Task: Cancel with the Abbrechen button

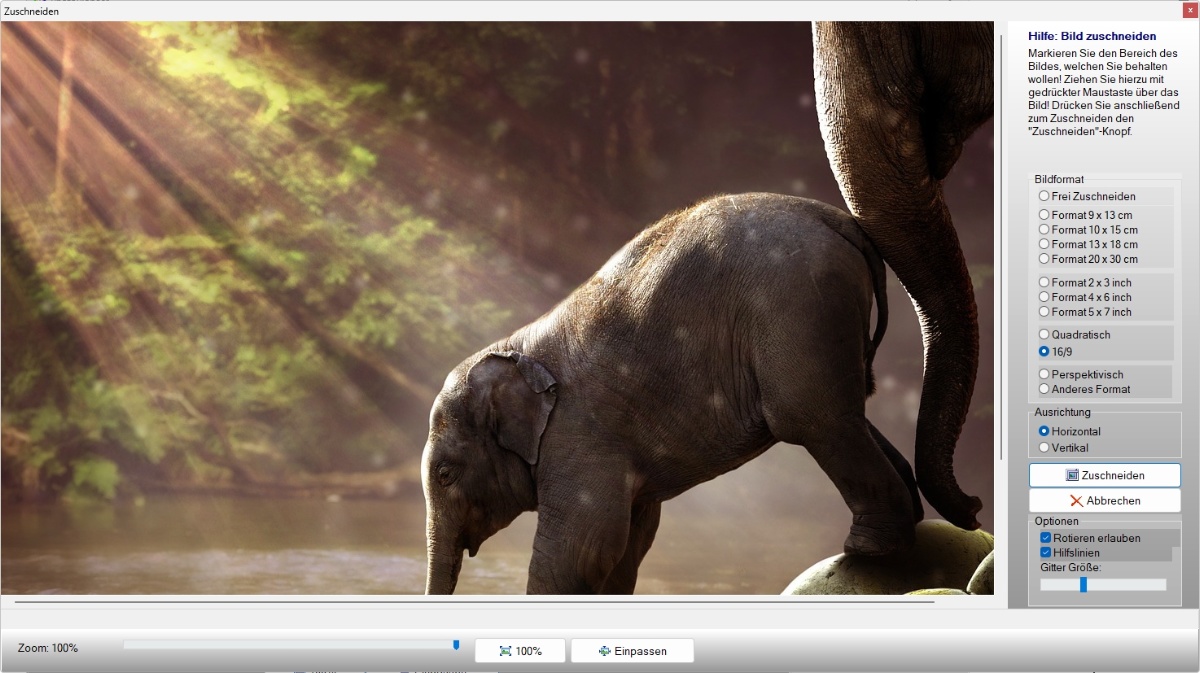Action: pos(1105,500)
